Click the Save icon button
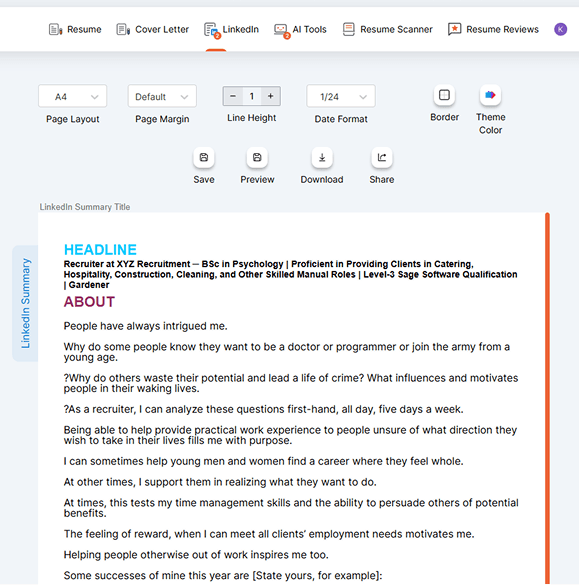The image size is (579, 585). 204,157
